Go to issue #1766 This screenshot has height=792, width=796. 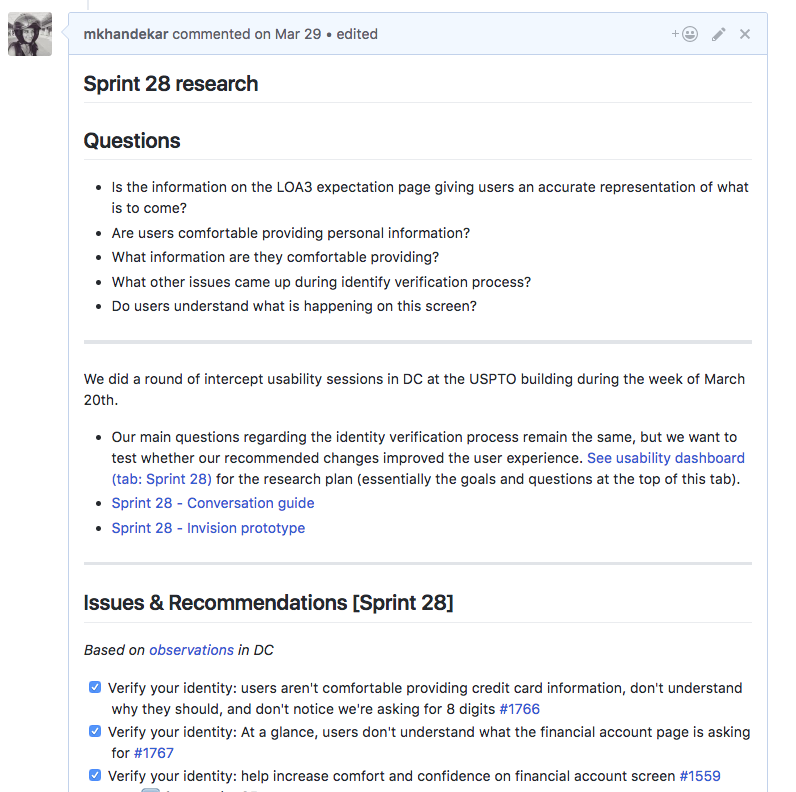point(519,709)
